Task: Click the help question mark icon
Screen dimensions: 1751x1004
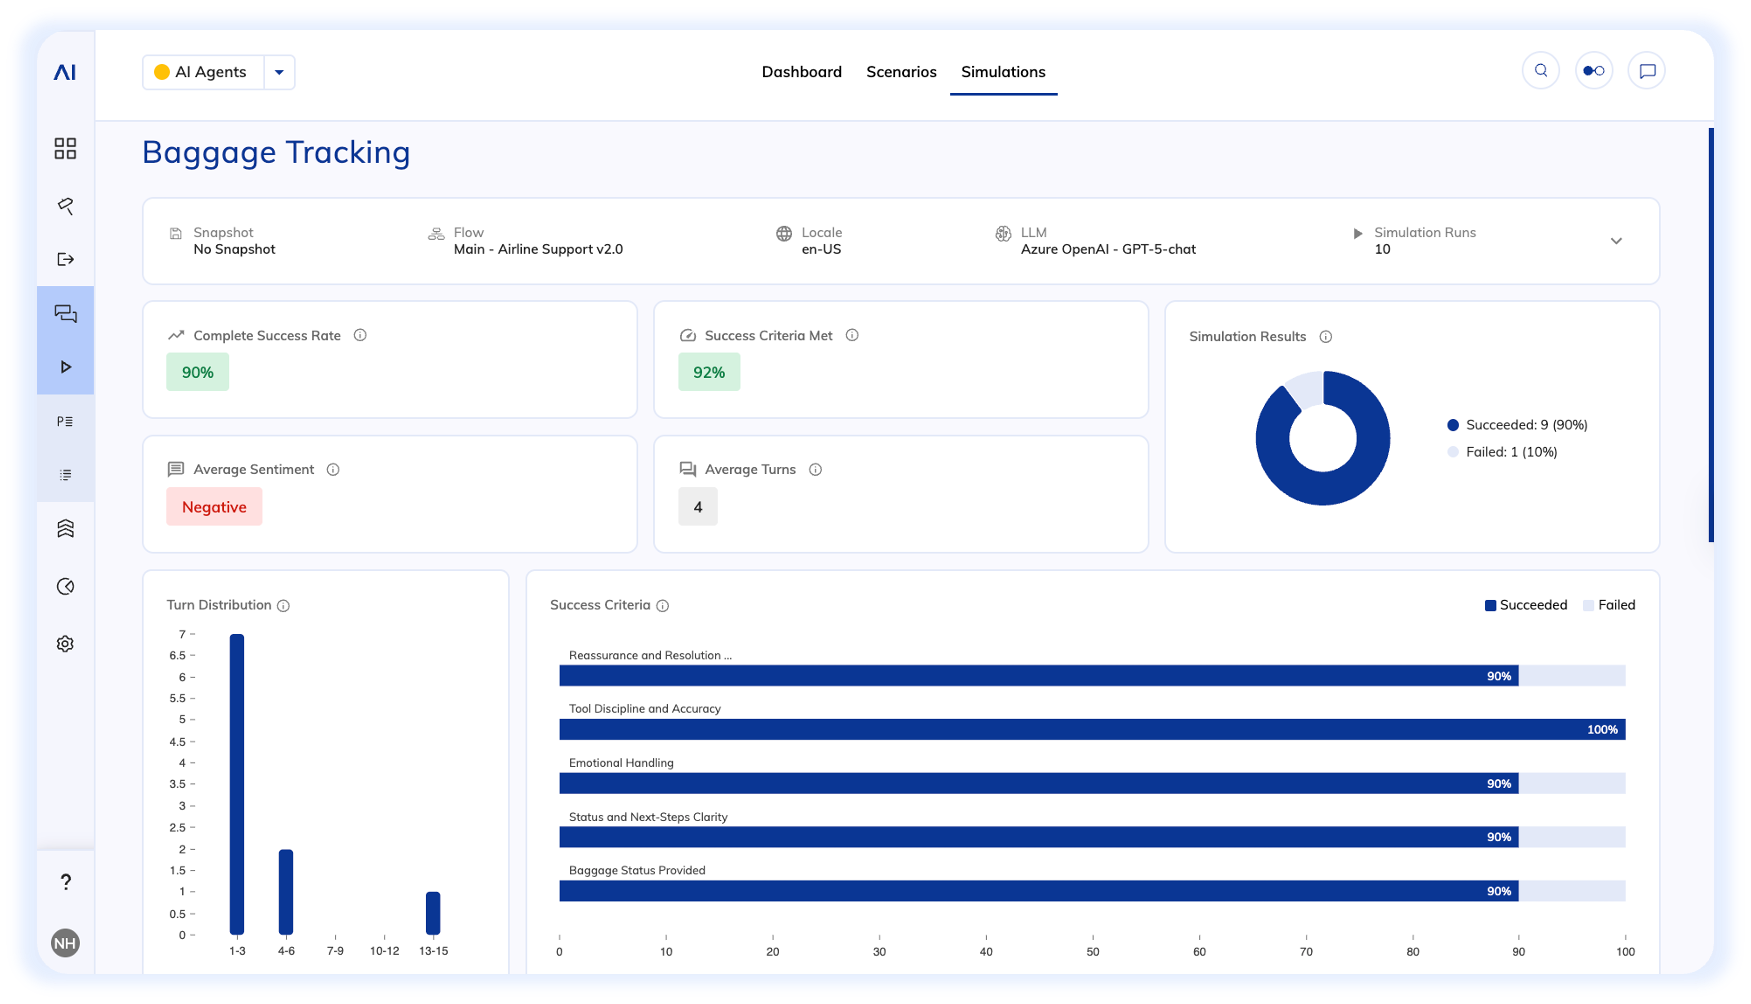Action: (65, 881)
